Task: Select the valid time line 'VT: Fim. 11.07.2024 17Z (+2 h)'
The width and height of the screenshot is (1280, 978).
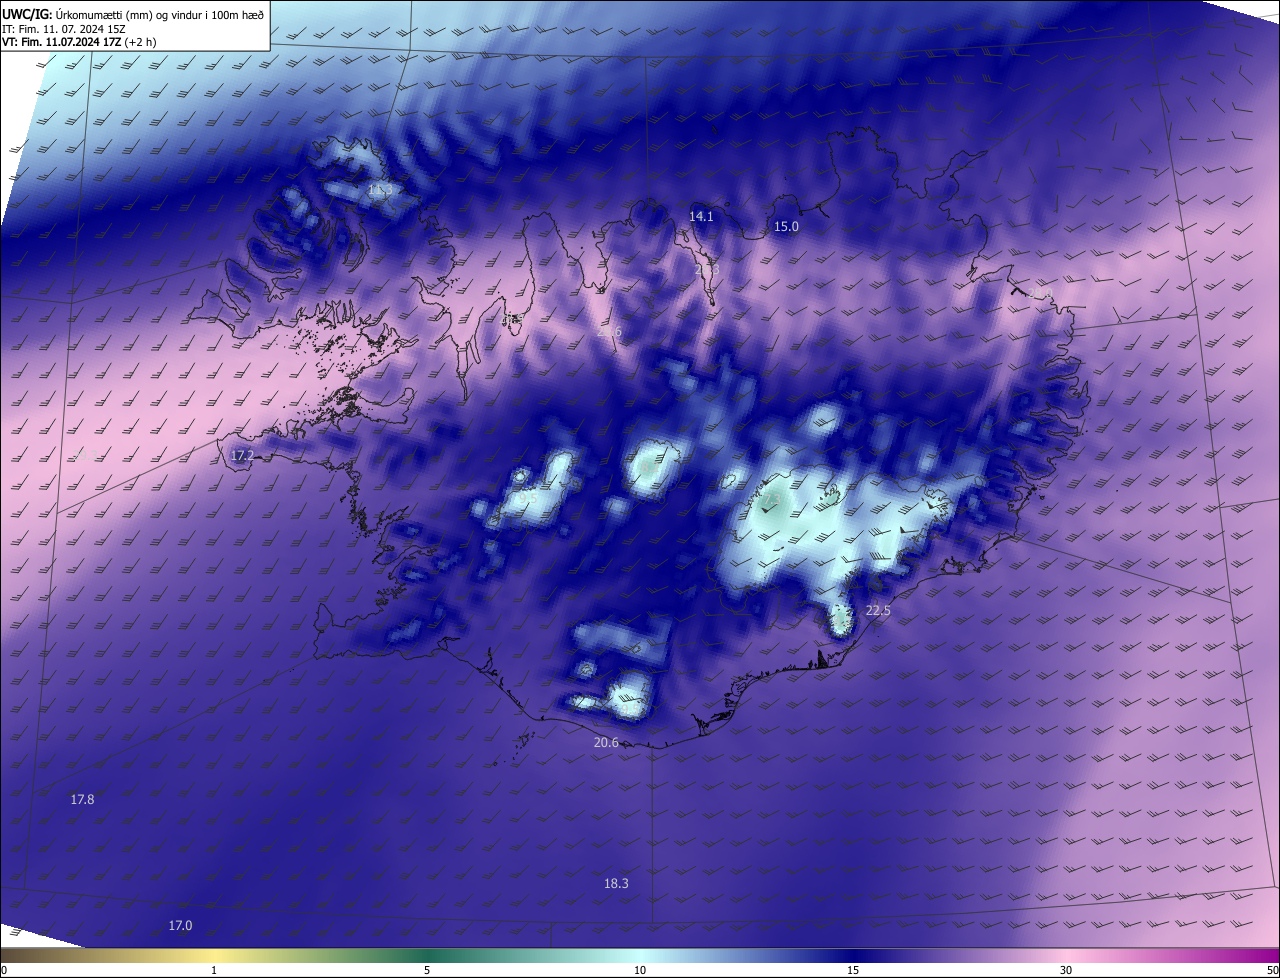Action: (79, 42)
